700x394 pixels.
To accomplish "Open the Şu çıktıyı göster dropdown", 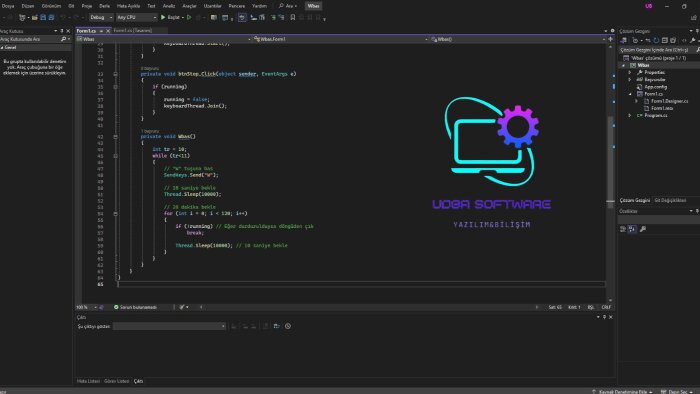I will point(169,326).
